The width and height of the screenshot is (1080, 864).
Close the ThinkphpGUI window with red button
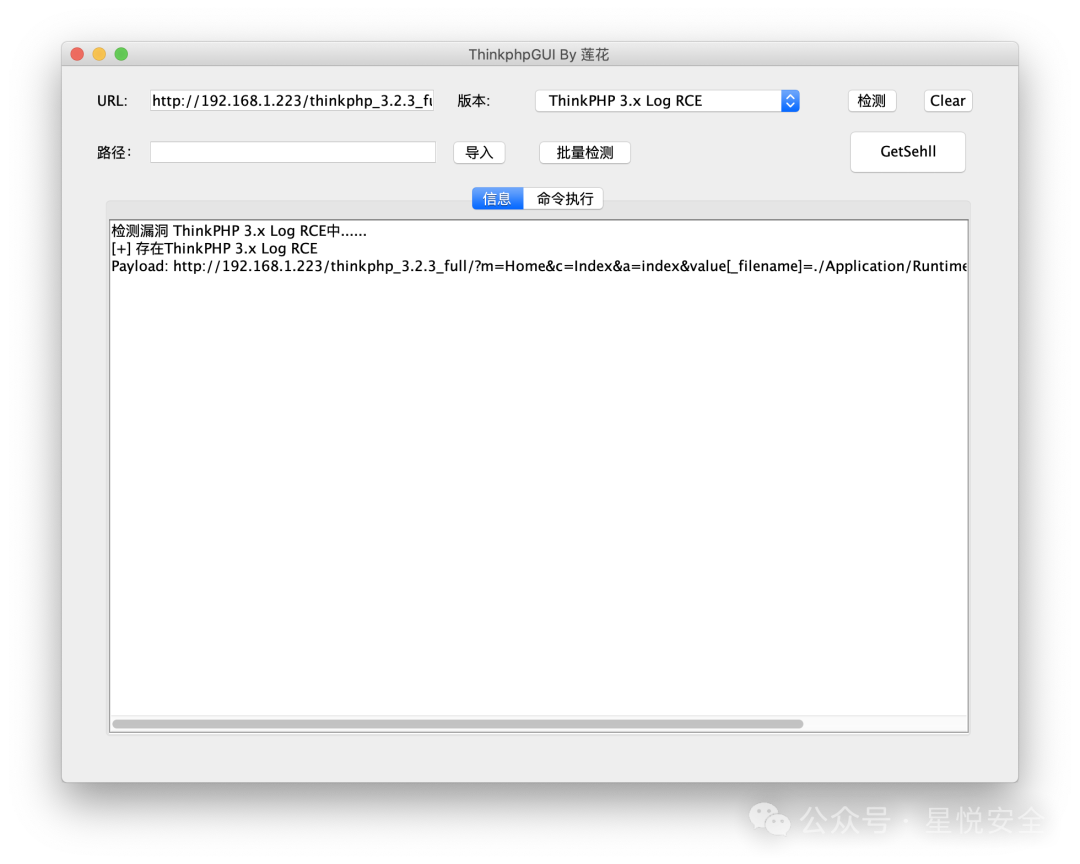77,54
